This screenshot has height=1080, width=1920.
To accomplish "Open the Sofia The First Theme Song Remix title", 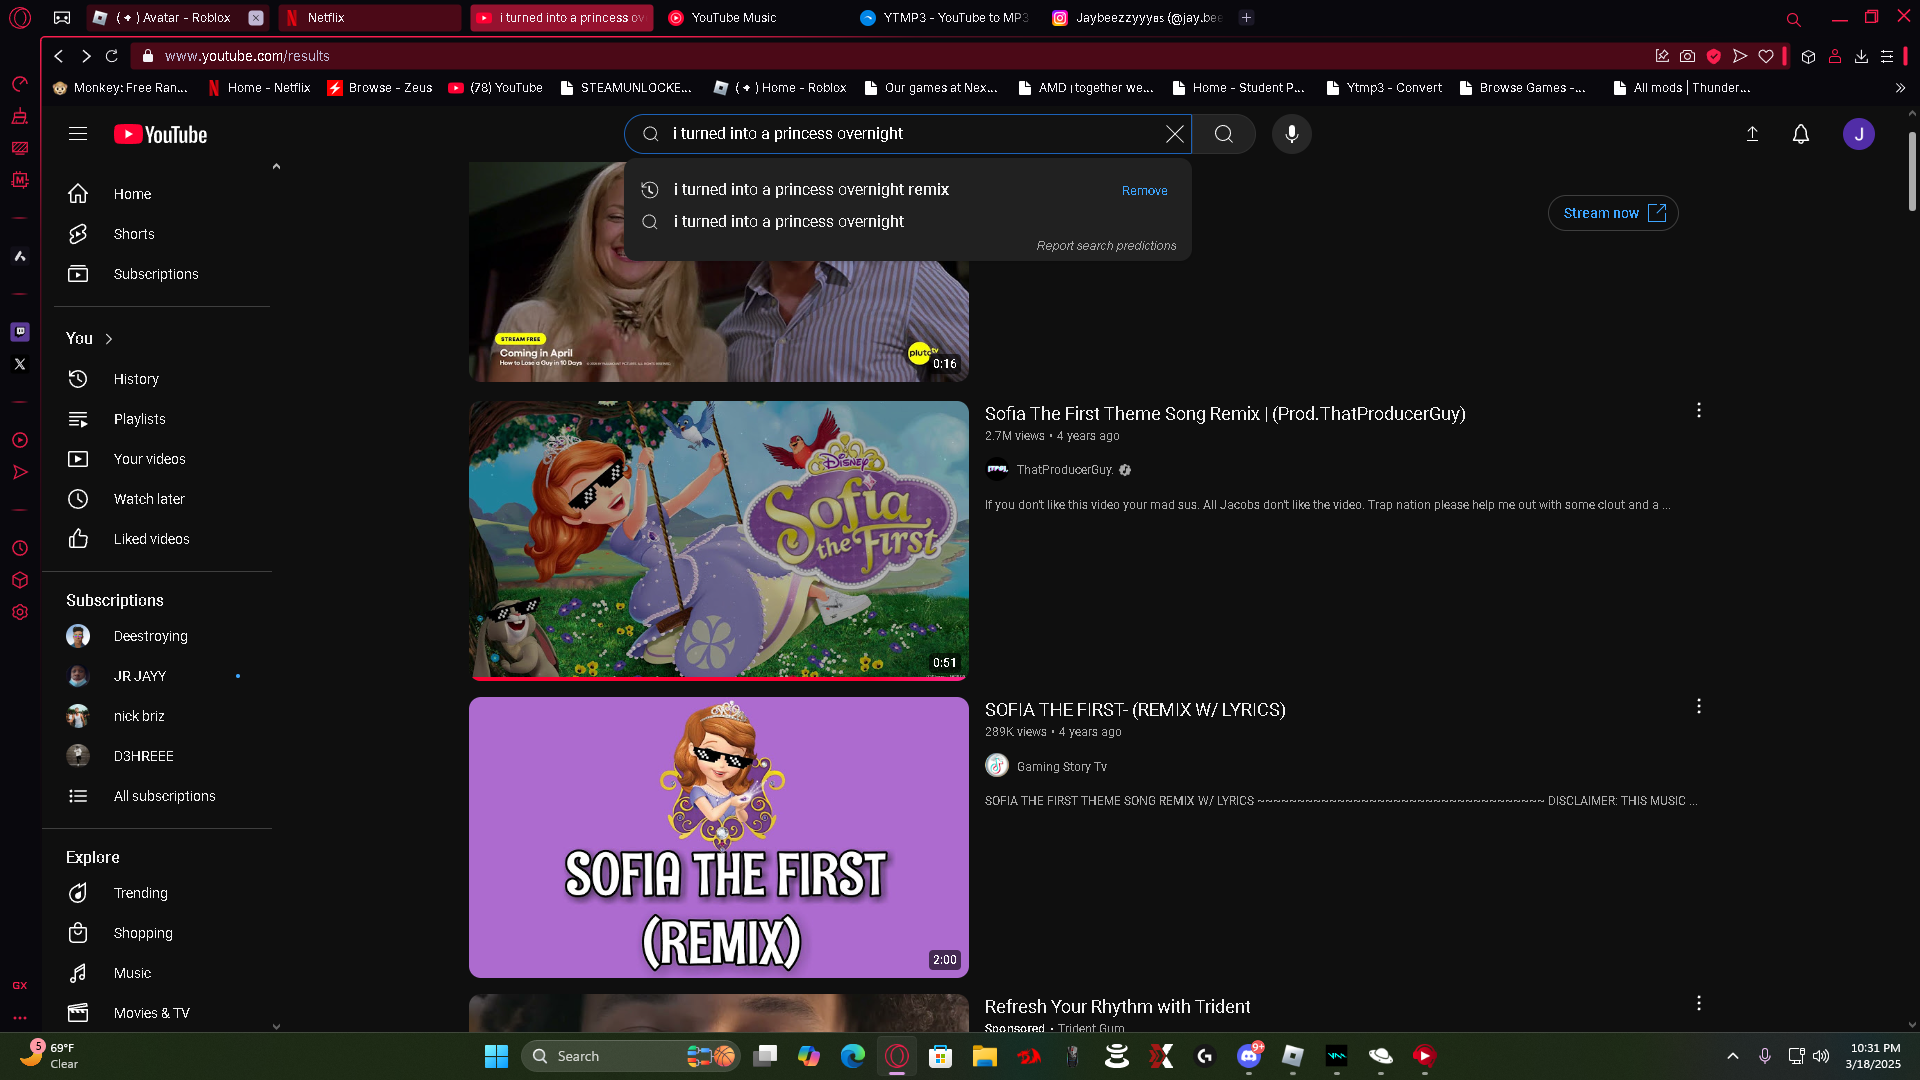I will coord(1225,414).
